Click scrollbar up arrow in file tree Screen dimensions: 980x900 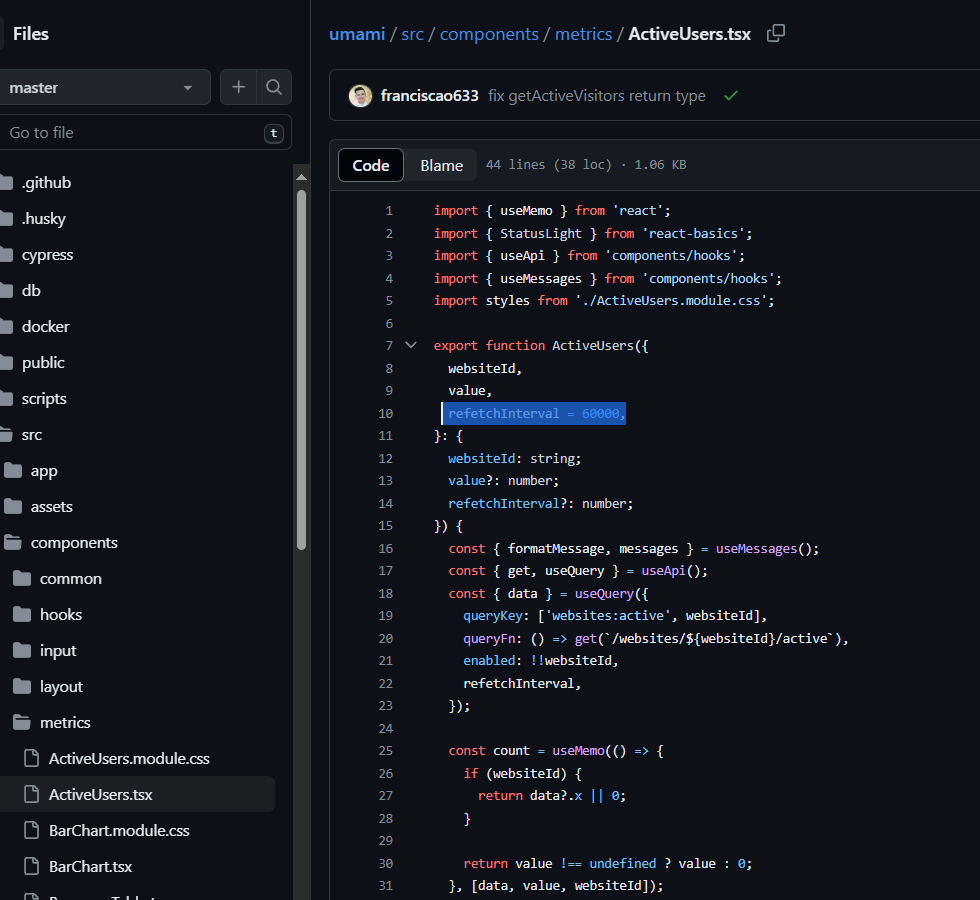point(301,178)
